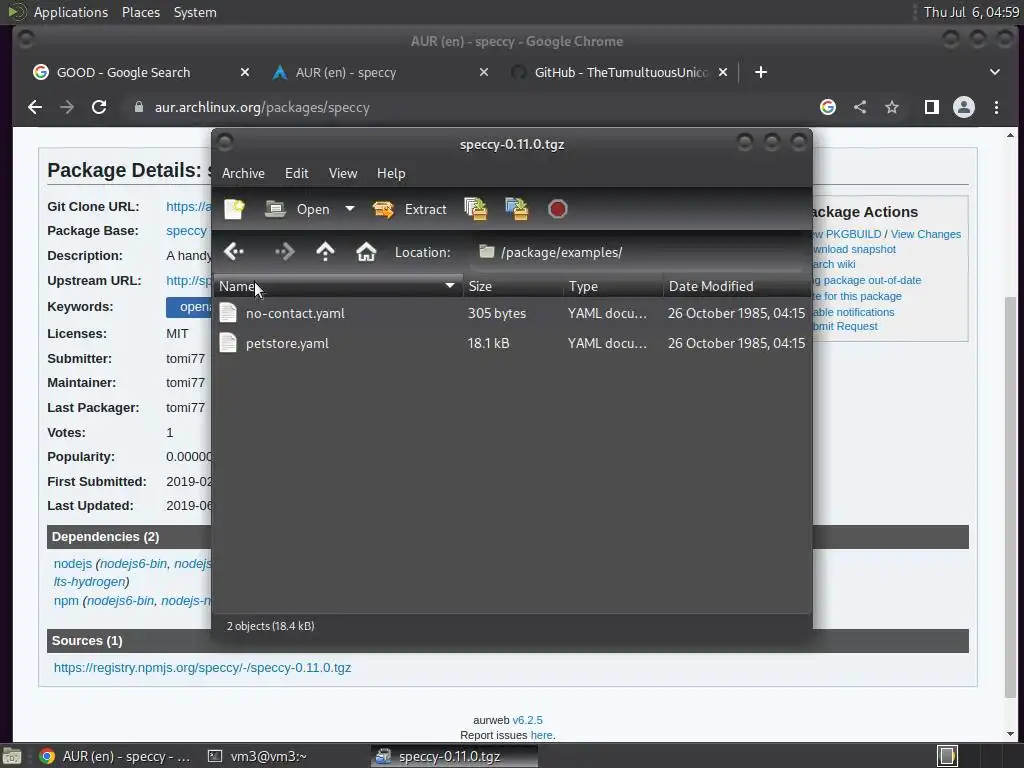
Task: Open the Places menu
Action: [141, 12]
